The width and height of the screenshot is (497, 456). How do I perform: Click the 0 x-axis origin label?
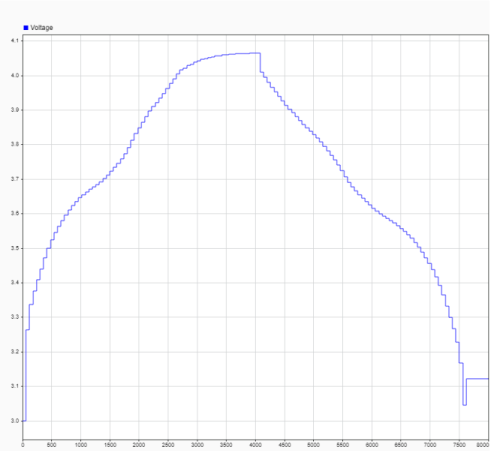[23, 445]
